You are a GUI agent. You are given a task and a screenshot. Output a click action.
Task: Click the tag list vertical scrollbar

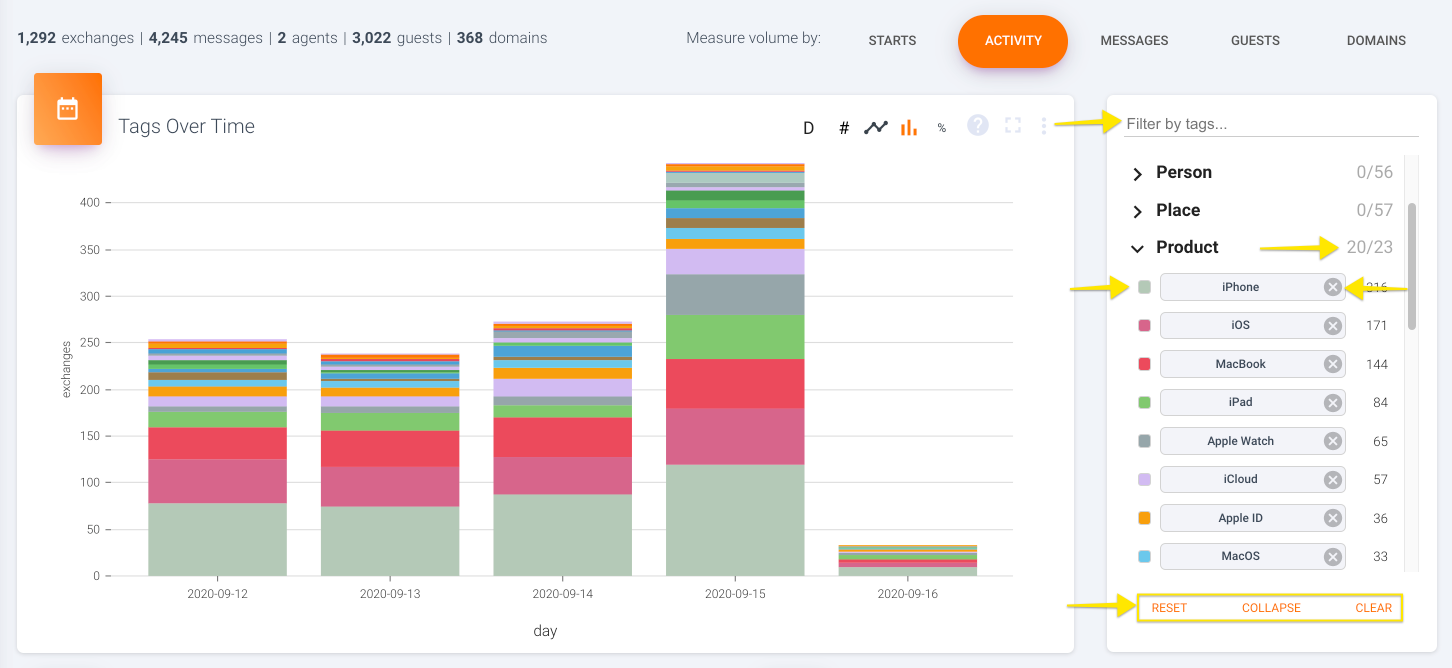click(x=1412, y=267)
